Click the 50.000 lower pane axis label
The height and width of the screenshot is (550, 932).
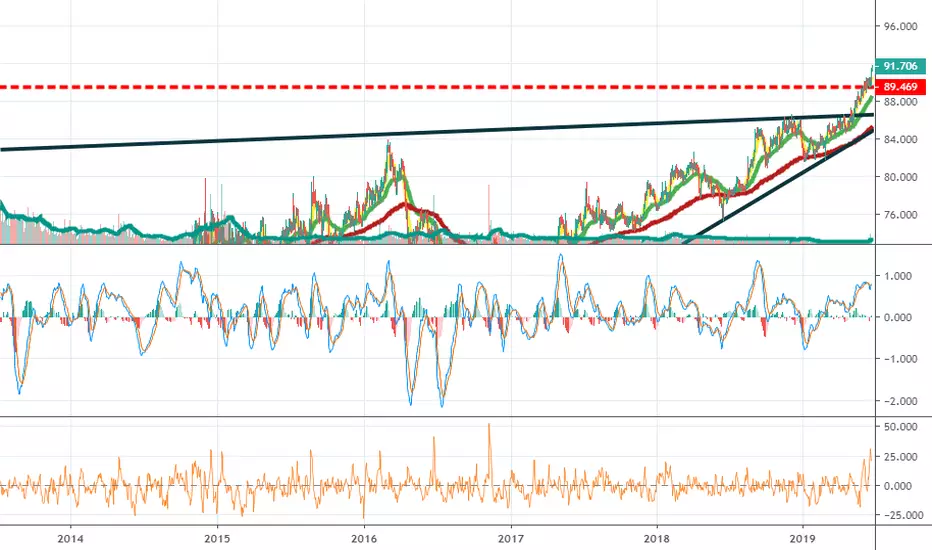click(x=900, y=427)
